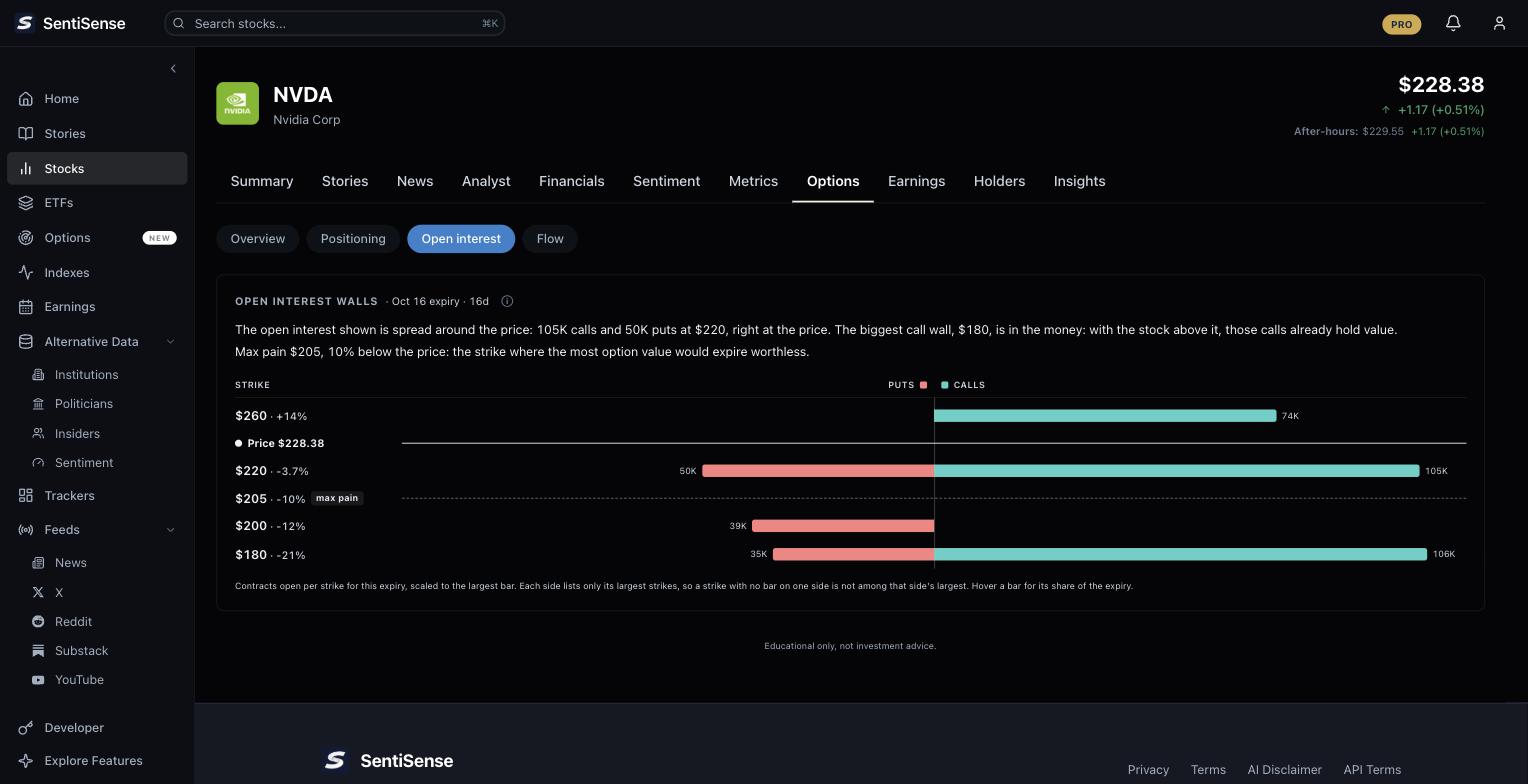Screen dimensions: 1528x784
Task: Open the Earnings calendar sidebar item
Action: 97,307
